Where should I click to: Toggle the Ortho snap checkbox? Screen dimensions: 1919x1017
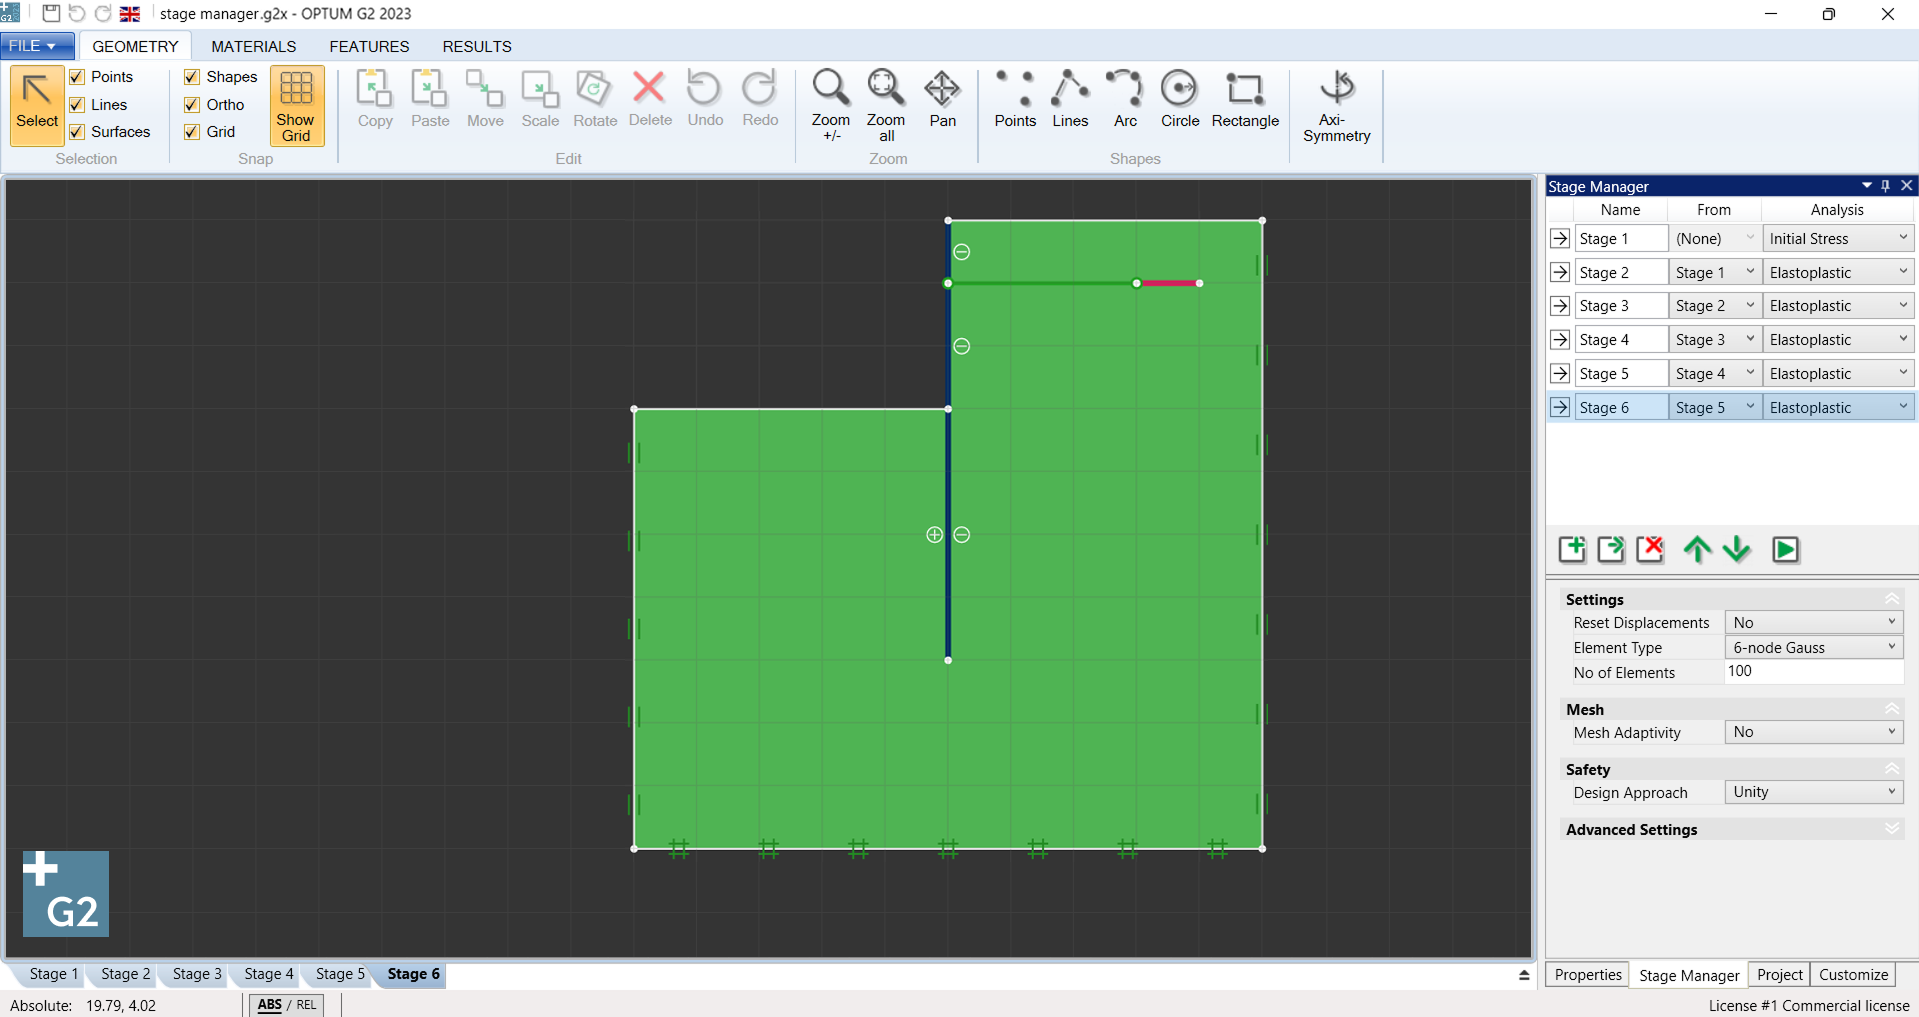[x=192, y=105]
